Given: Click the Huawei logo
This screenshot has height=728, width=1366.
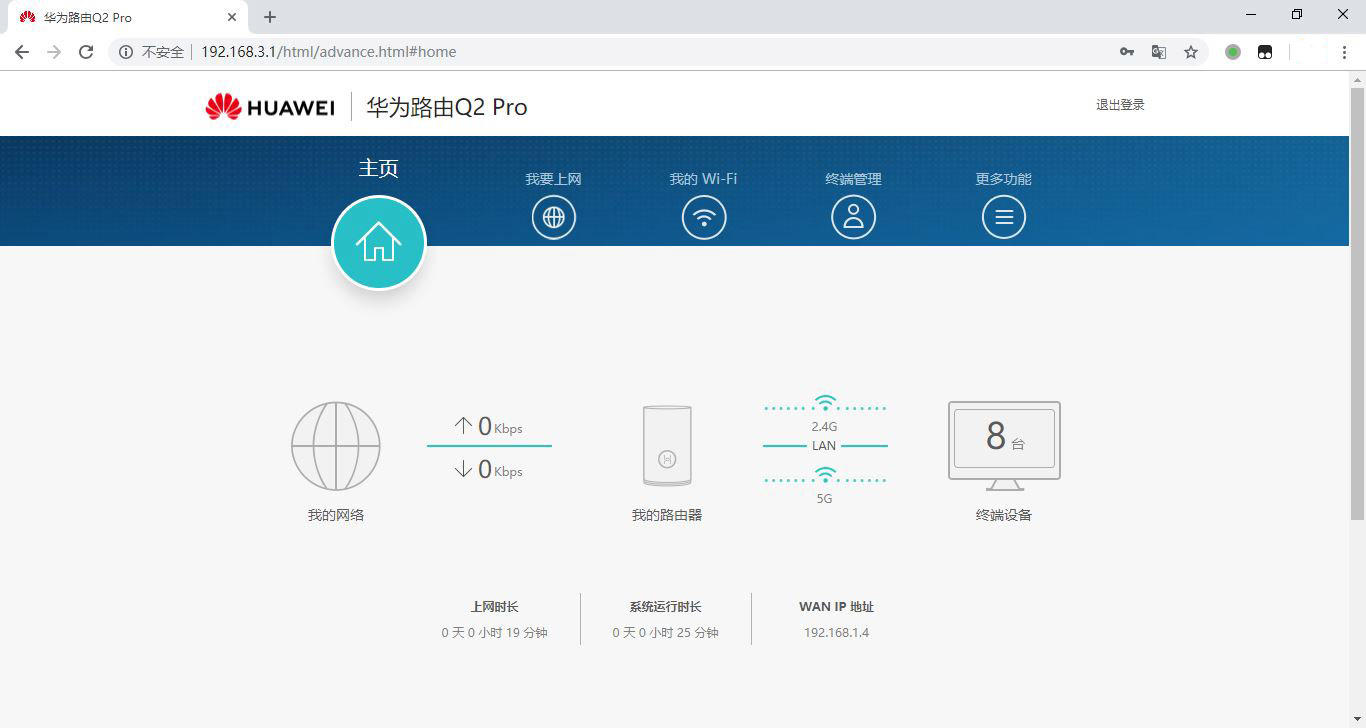Looking at the screenshot, I should point(270,107).
